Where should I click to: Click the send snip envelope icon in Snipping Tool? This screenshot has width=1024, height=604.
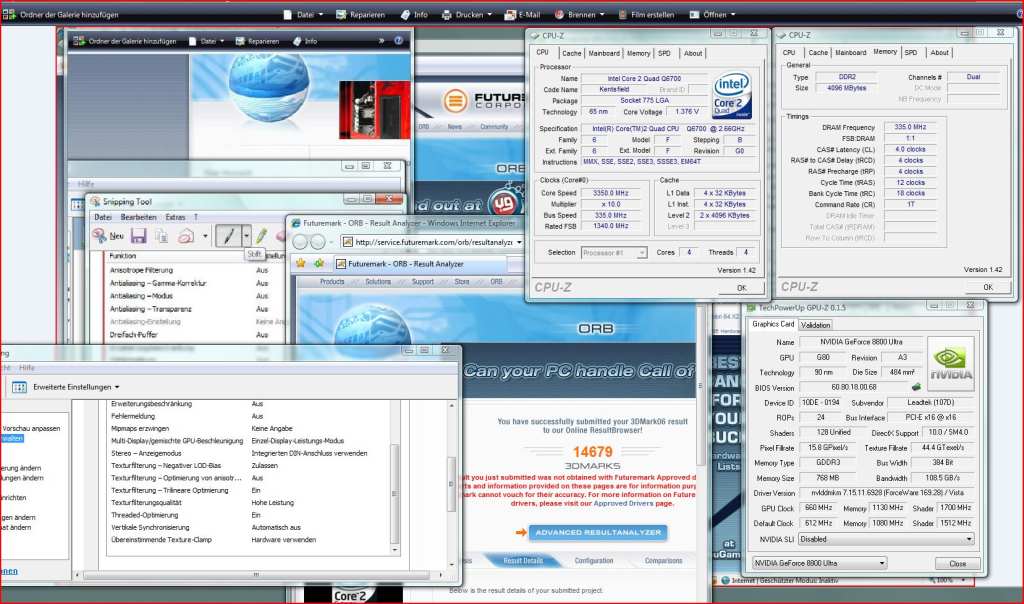(x=186, y=236)
